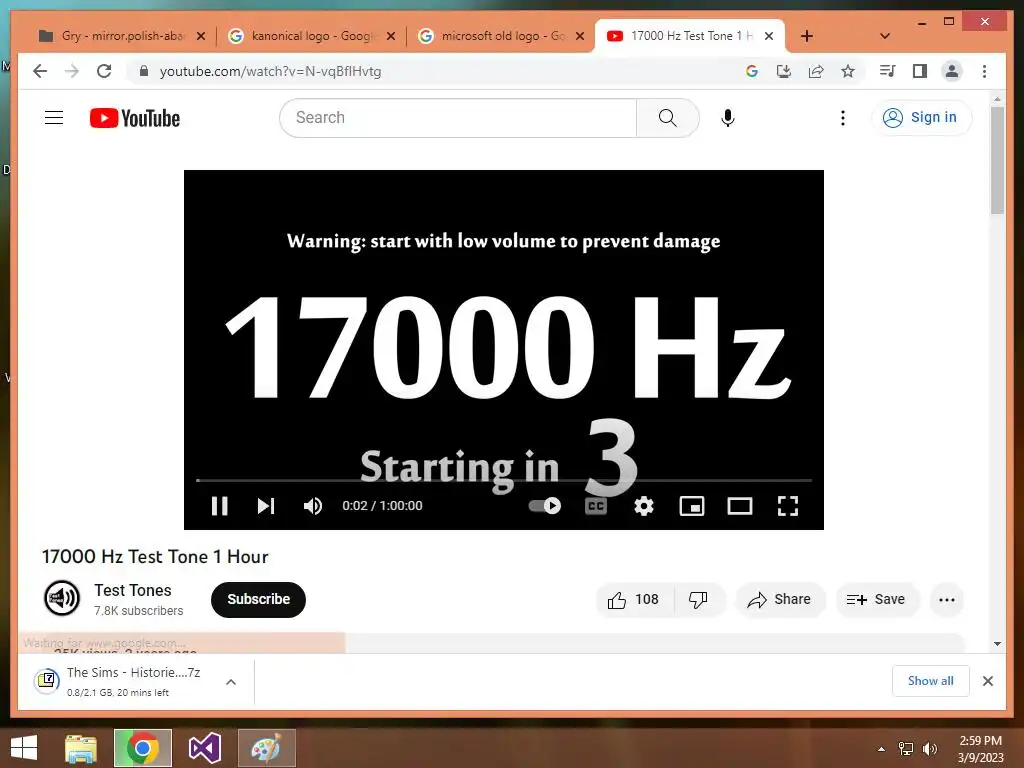Dislike the video
The width and height of the screenshot is (1024, 768).
(698, 600)
